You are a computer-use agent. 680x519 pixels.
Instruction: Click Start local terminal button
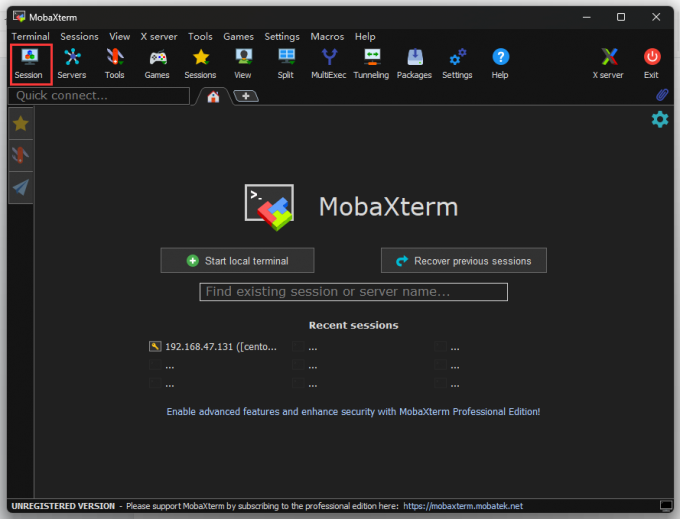(237, 261)
